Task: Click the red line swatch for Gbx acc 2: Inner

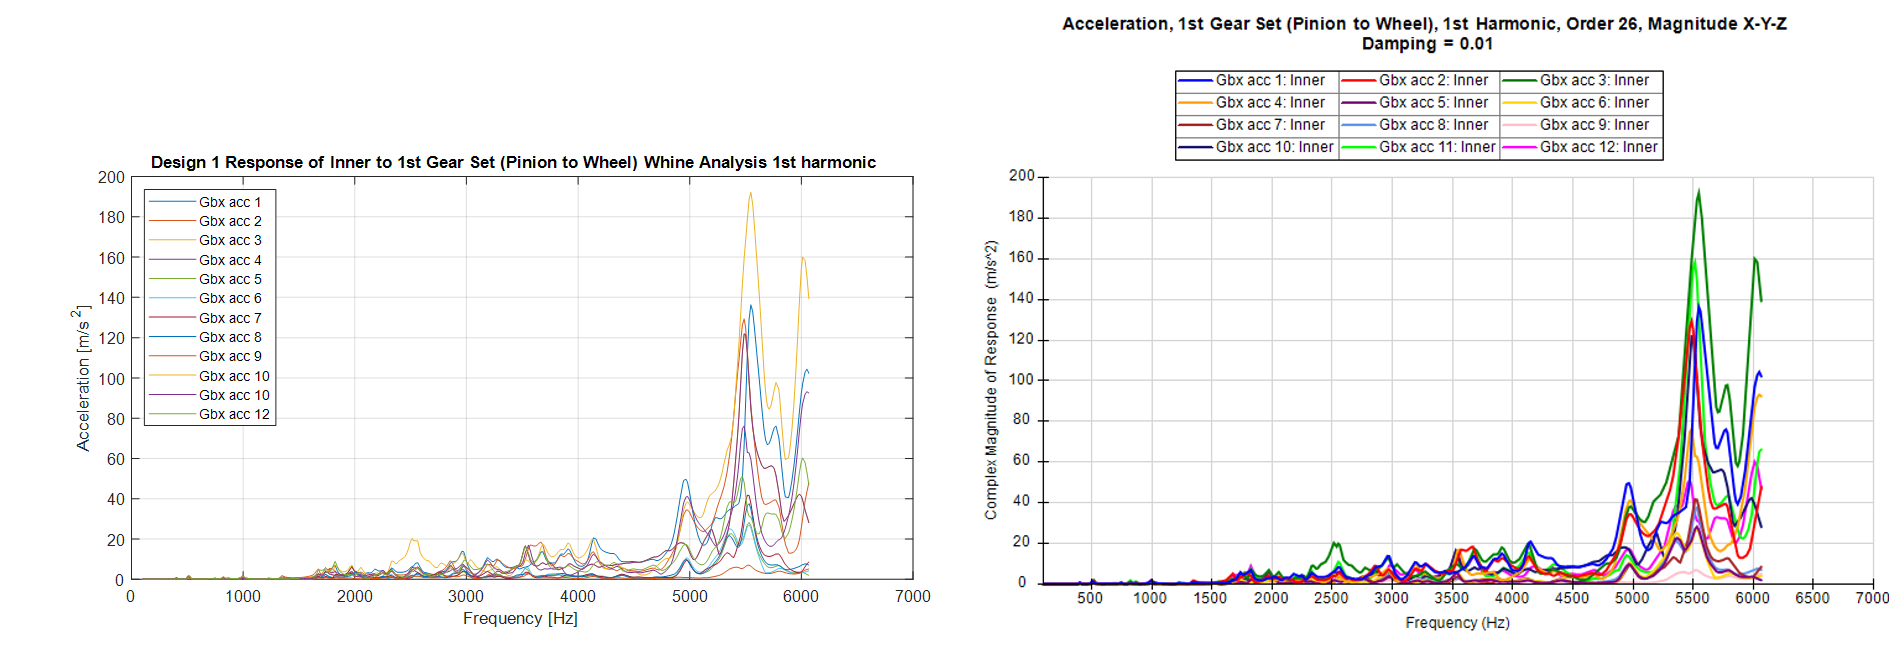Action: pyautogui.click(x=1358, y=81)
